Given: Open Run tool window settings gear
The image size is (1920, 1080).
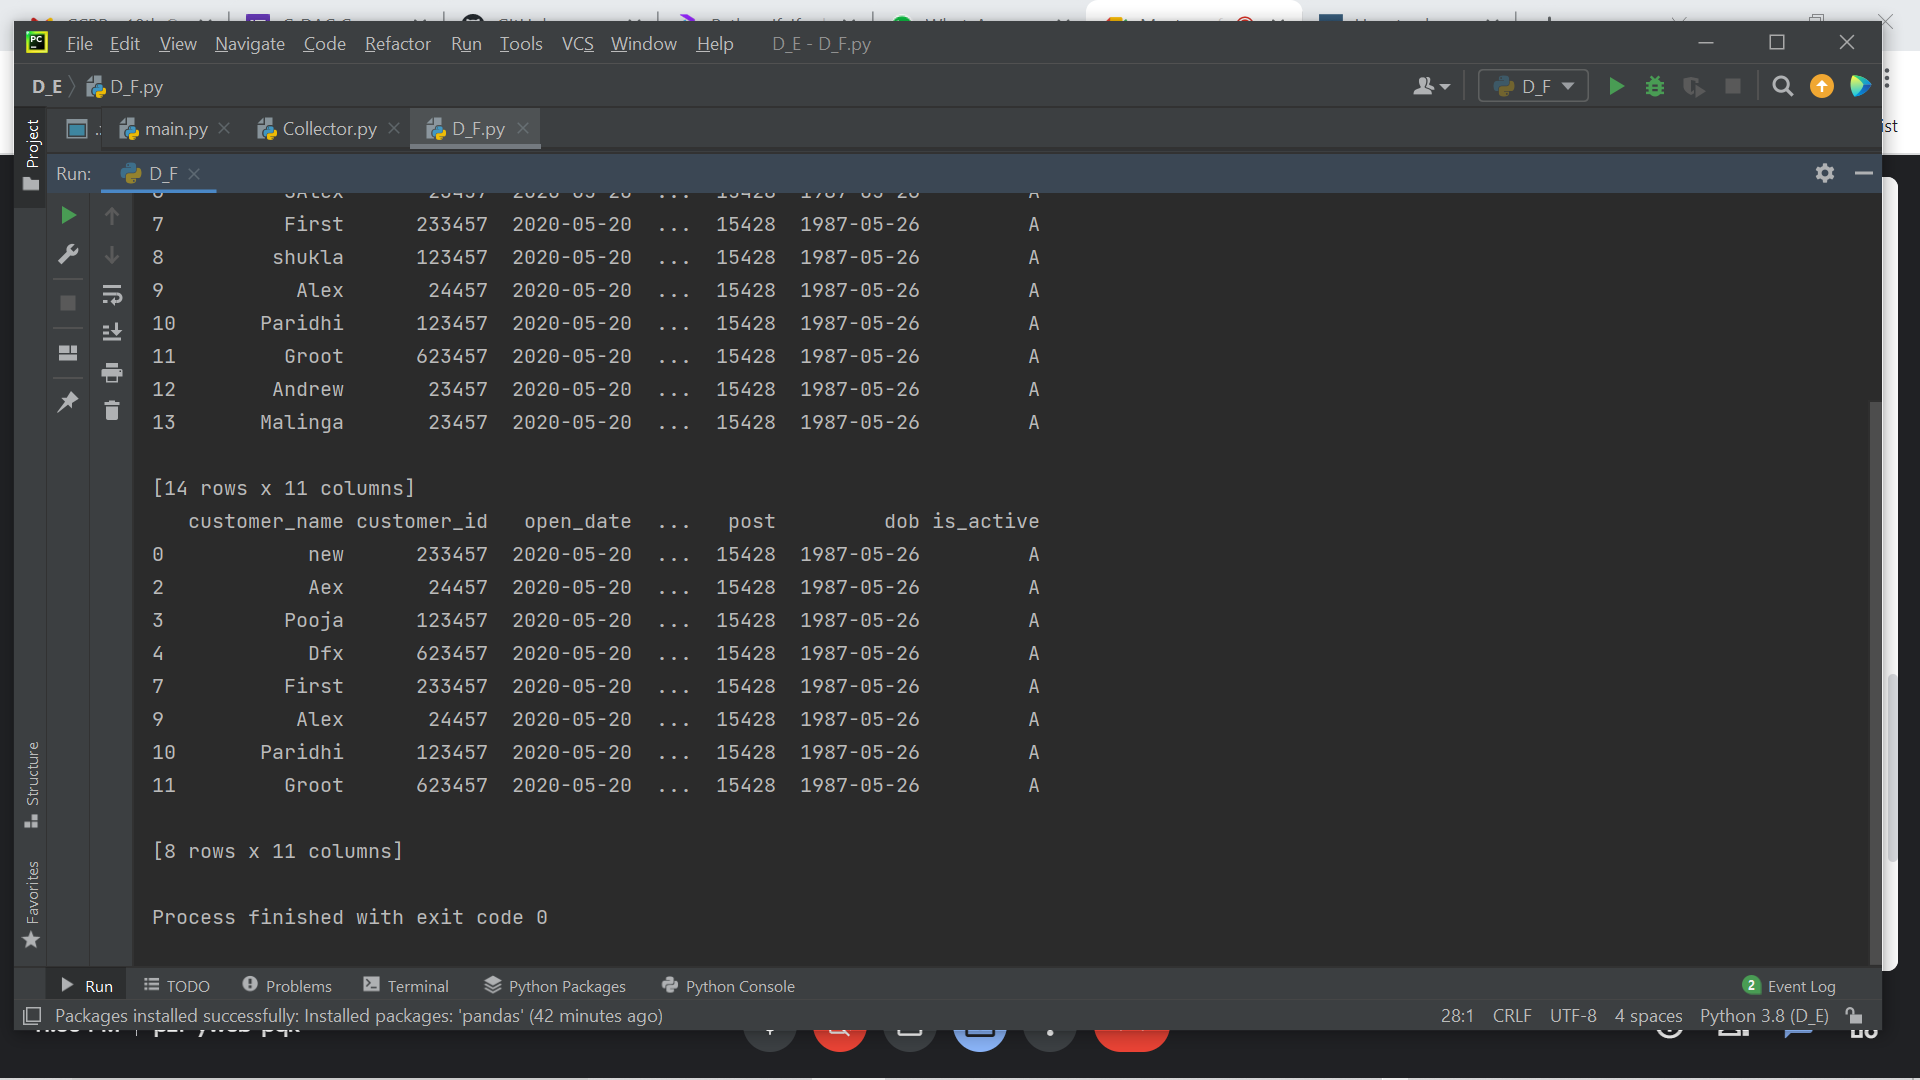Looking at the screenshot, I should (1825, 172).
